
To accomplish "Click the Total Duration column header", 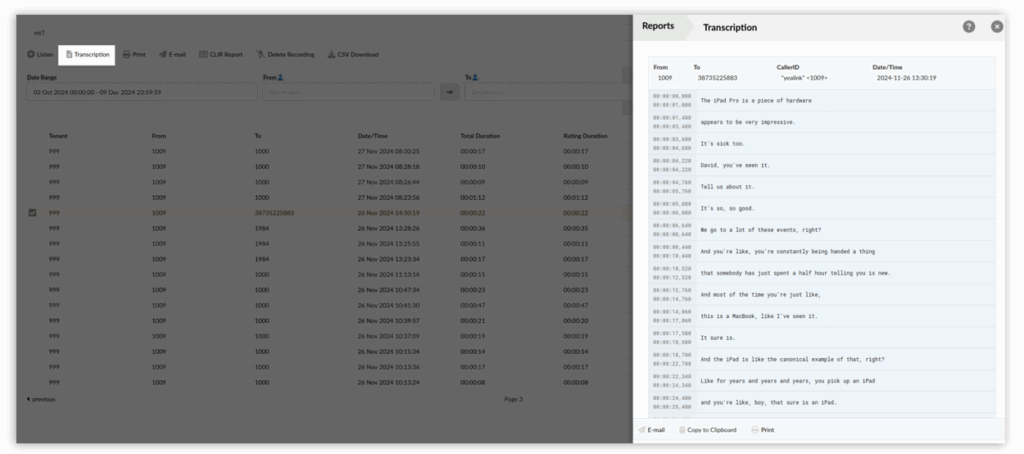I will (x=480, y=136).
